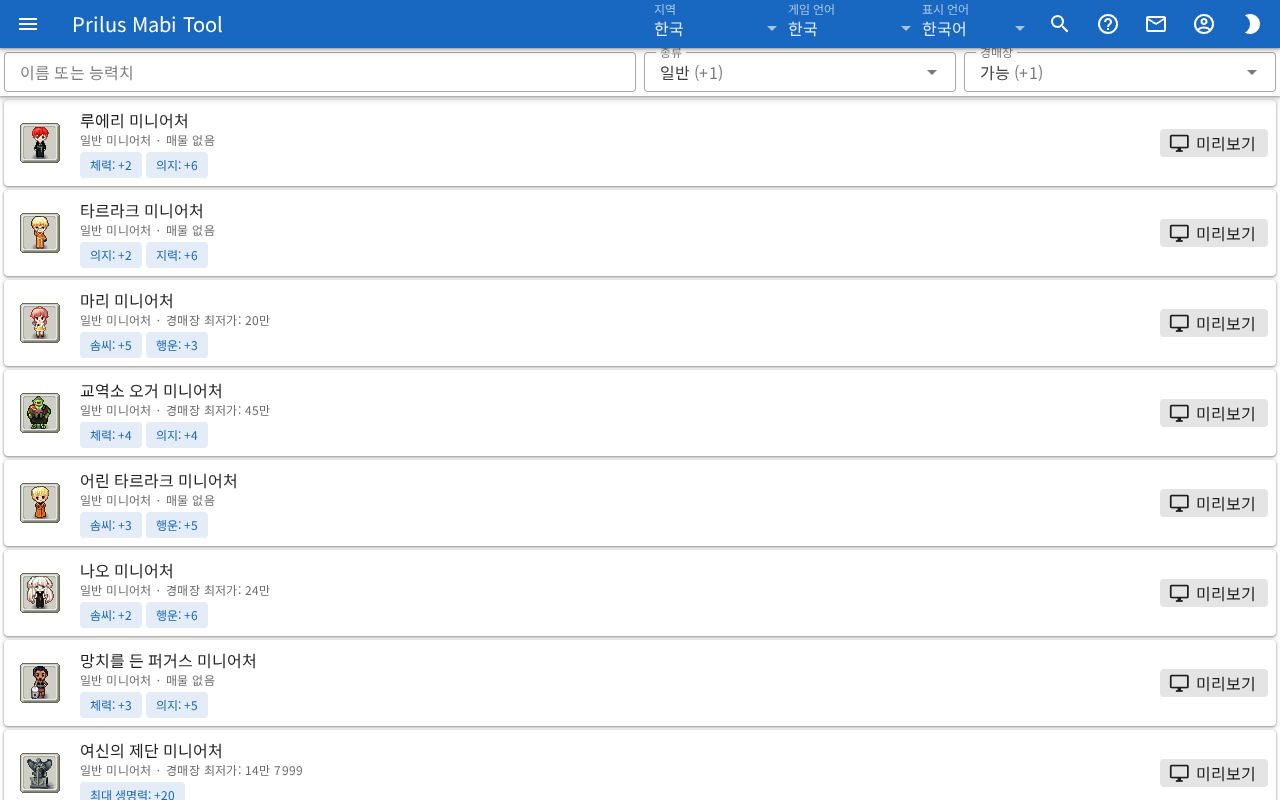
Task: Click the 루에리 미니어처 portrait icon
Action: (x=40, y=143)
